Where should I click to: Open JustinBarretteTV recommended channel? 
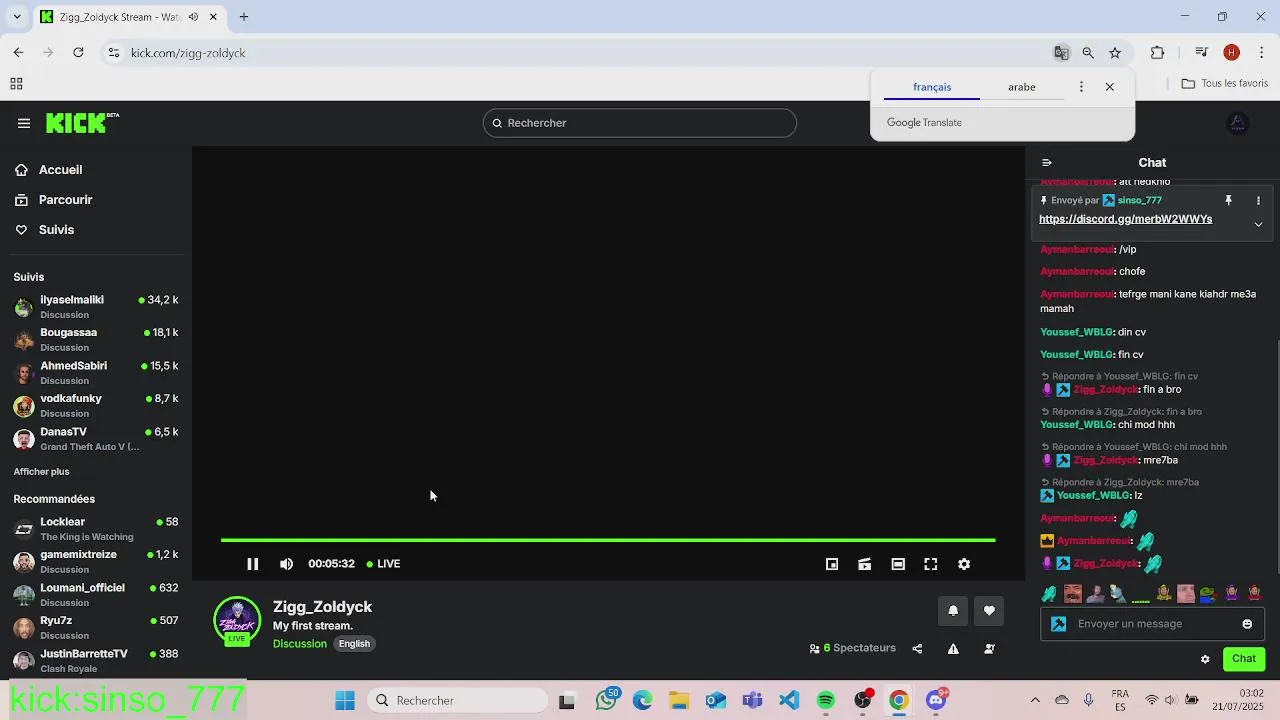pyautogui.click(x=96, y=661)
